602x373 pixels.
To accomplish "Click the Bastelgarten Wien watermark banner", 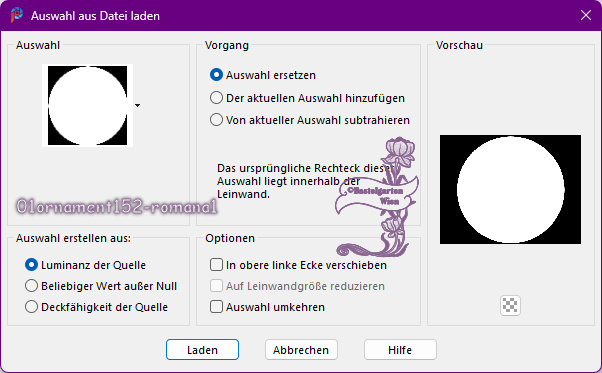I will click(x=376, y=196).
